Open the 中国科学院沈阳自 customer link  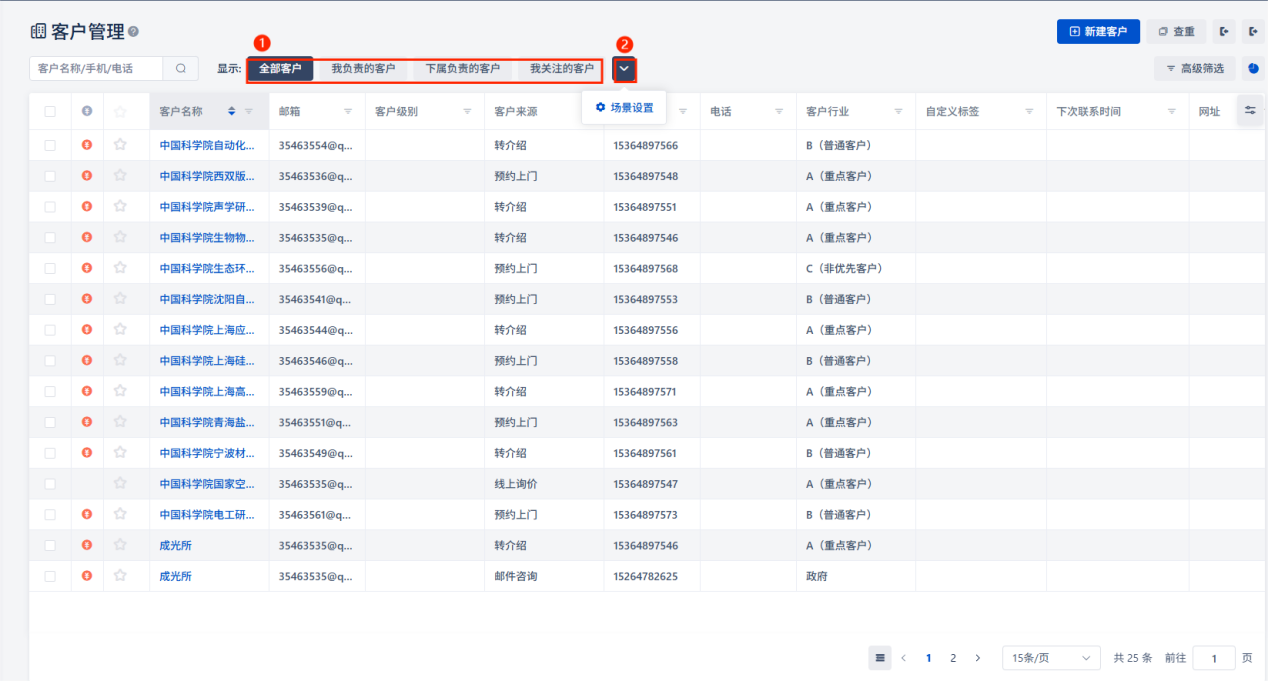207,299
